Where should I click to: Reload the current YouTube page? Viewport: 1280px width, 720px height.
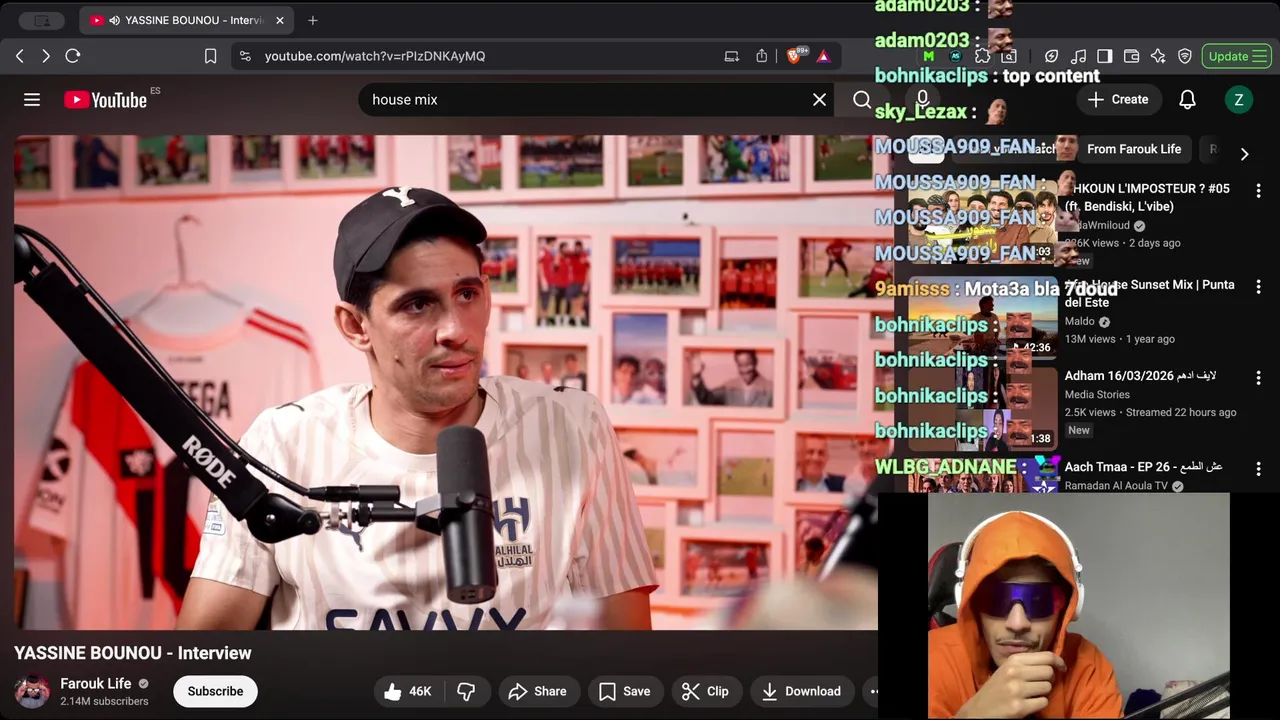[73, 56]
